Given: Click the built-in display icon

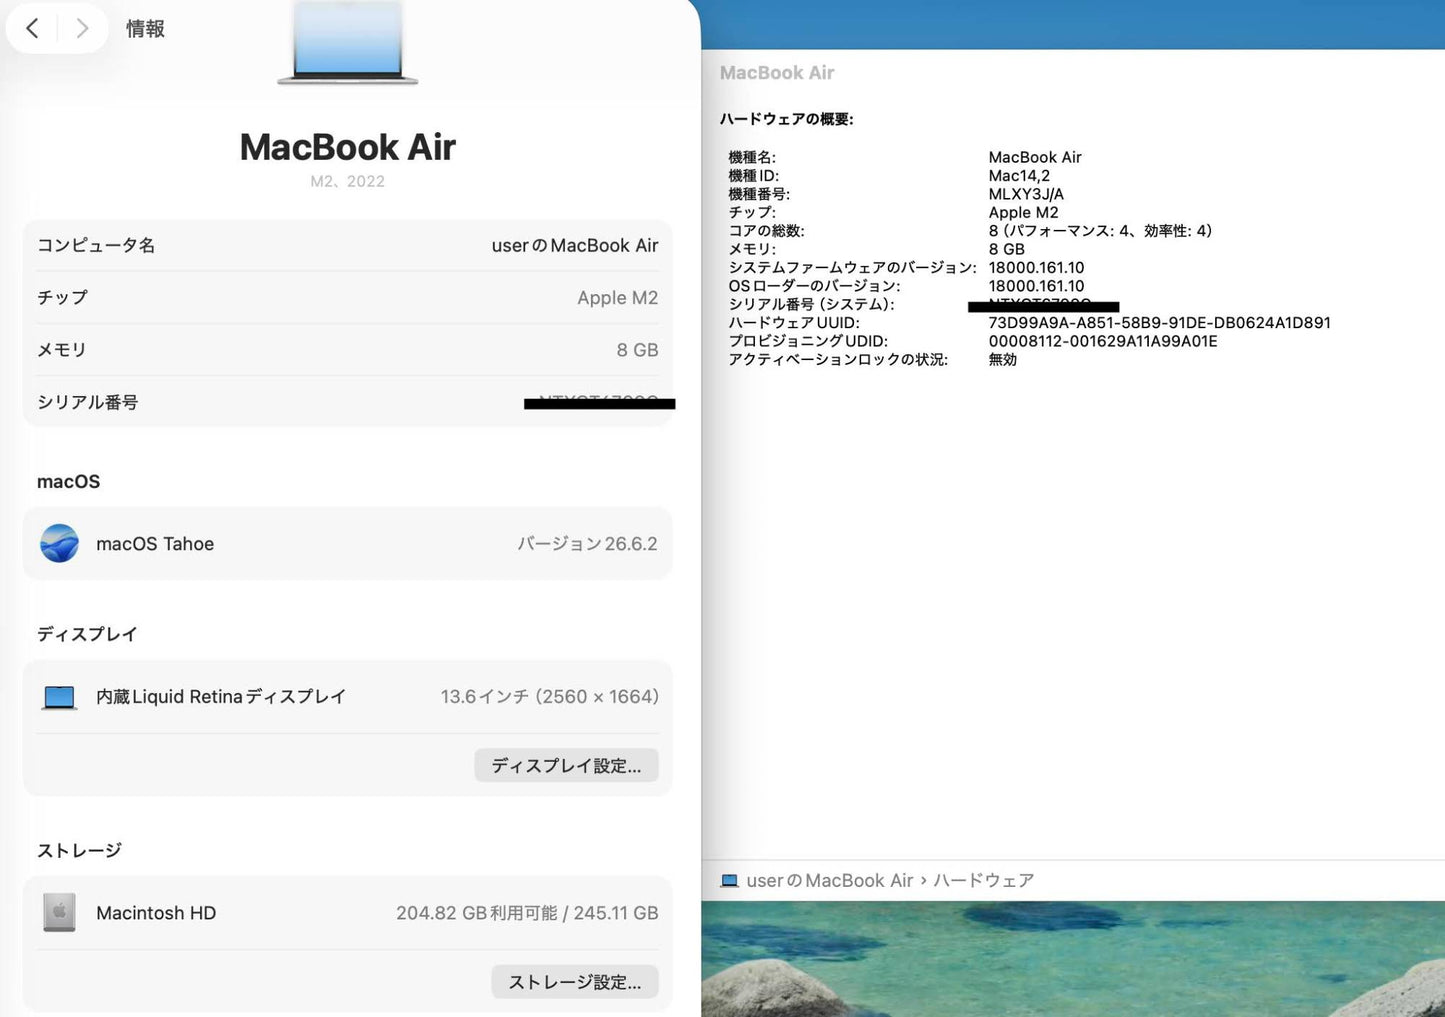Looking at the screenshot, I should click(59, 697).
